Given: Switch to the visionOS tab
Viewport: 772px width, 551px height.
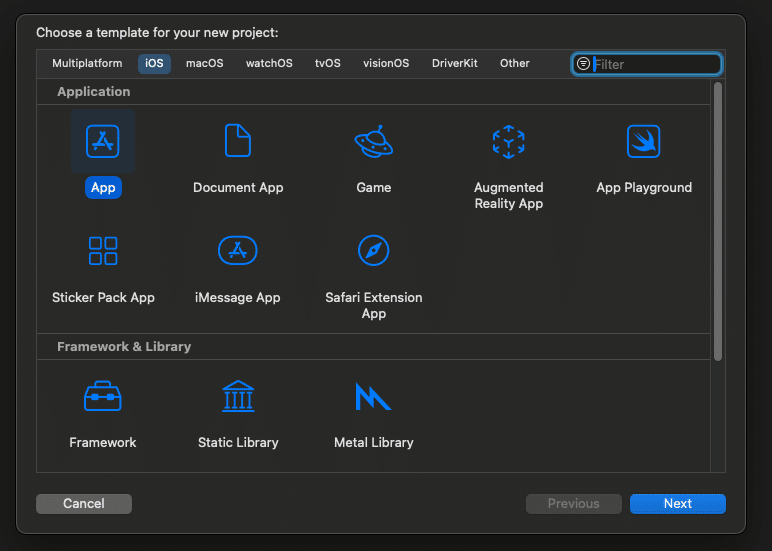Looking at the screenshot, I should tap(386, 64).
